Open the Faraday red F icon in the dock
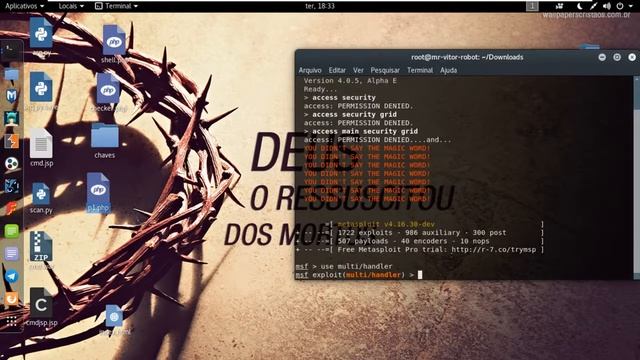This screenshot has width=640, height=360. (x=11, y=209)
